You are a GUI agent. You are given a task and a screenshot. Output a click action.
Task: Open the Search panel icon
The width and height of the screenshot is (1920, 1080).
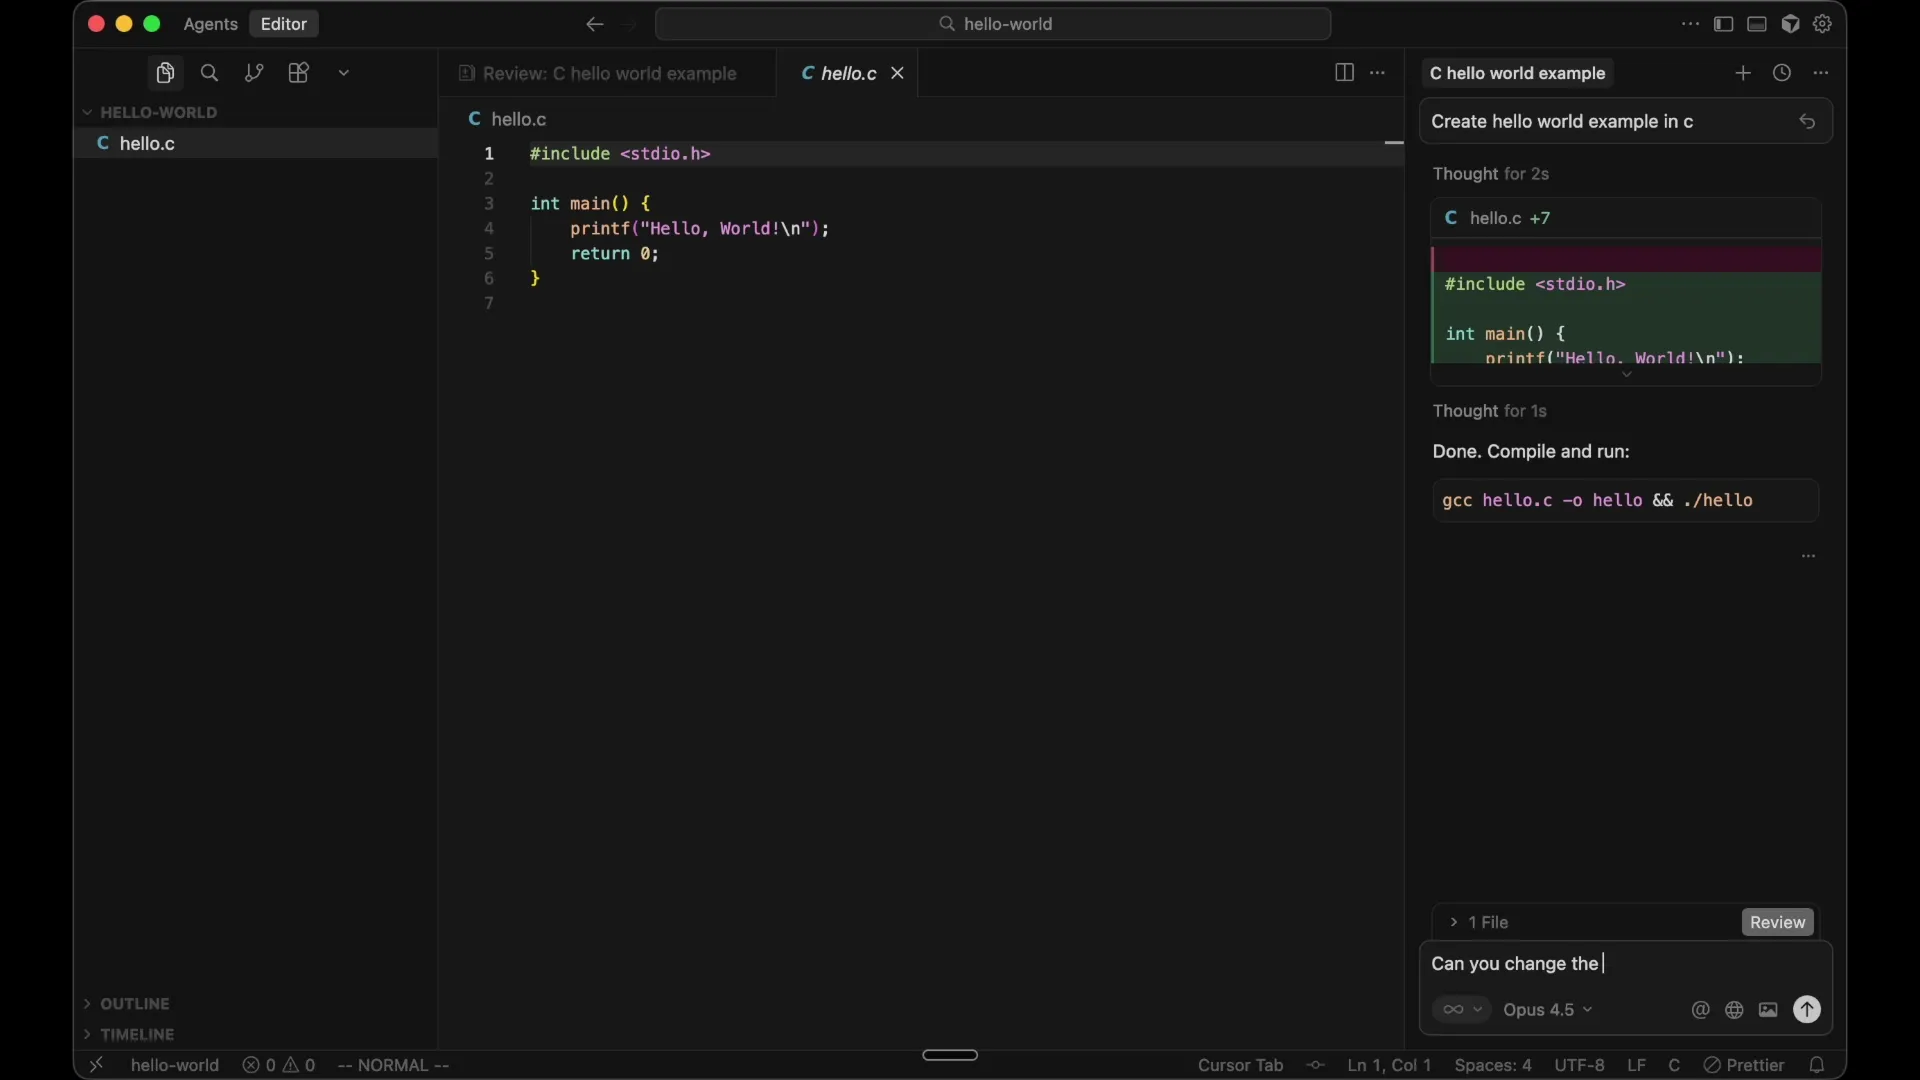pyautogui.click(x=209, y=73)
